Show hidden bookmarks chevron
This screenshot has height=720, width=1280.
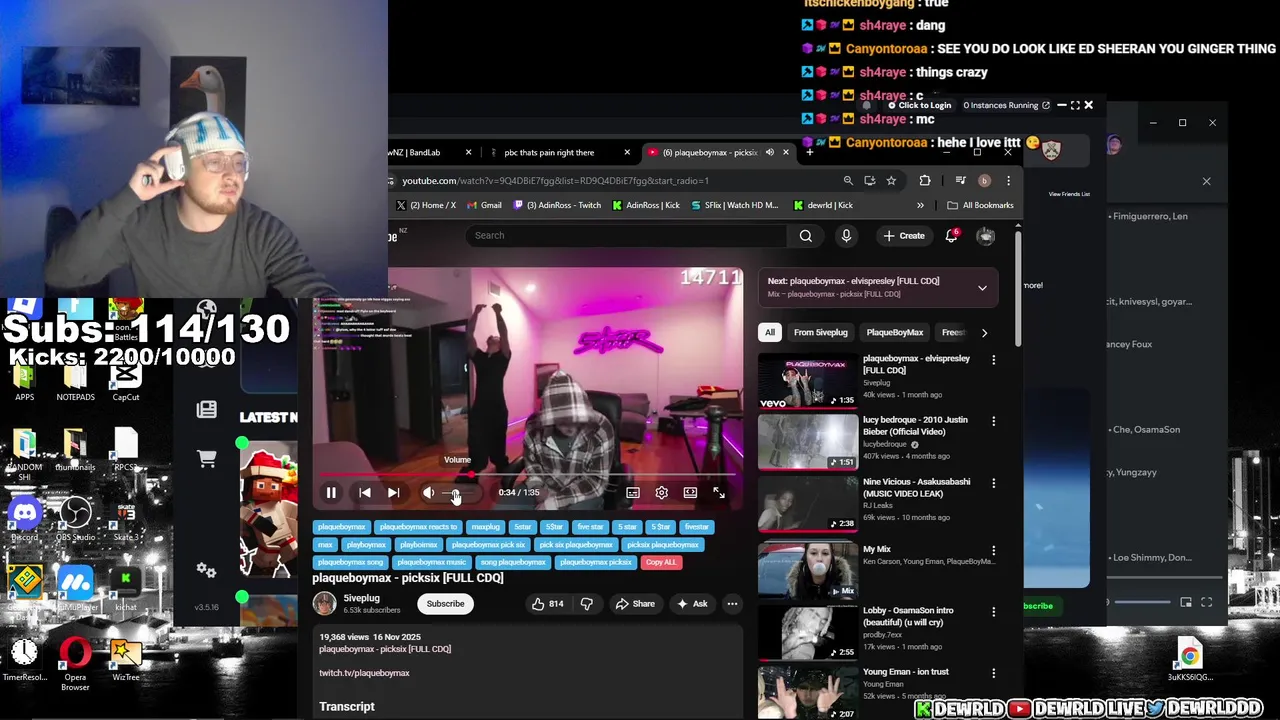click(920, 206)
